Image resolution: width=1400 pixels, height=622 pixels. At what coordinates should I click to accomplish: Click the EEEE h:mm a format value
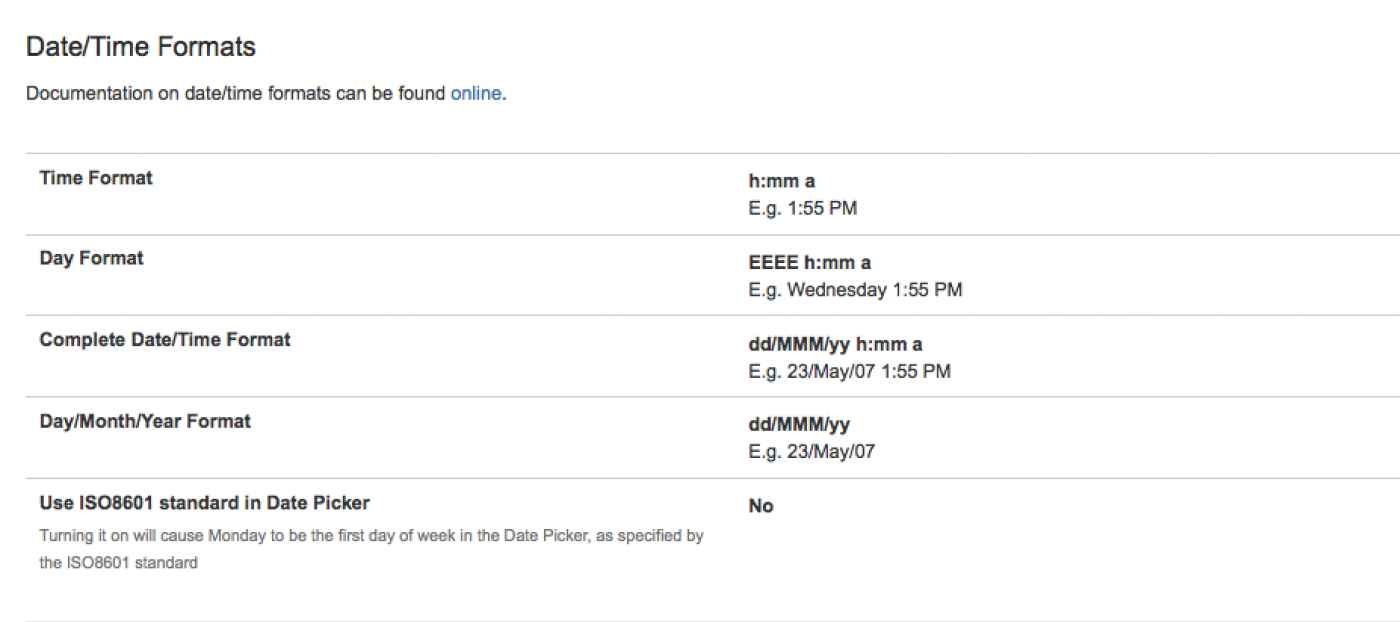(809, 263)
